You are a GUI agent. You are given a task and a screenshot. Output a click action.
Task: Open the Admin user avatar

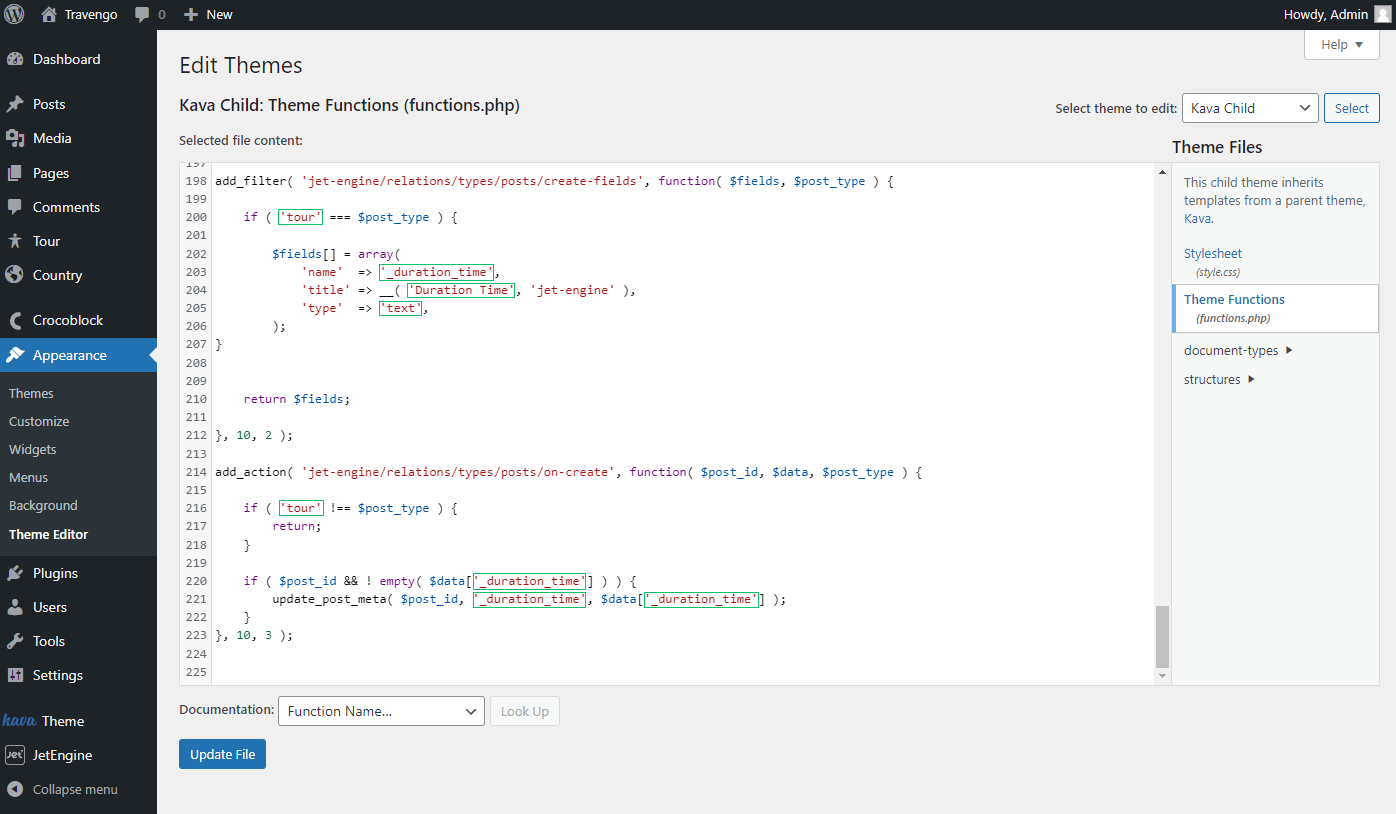(1383, 14)
